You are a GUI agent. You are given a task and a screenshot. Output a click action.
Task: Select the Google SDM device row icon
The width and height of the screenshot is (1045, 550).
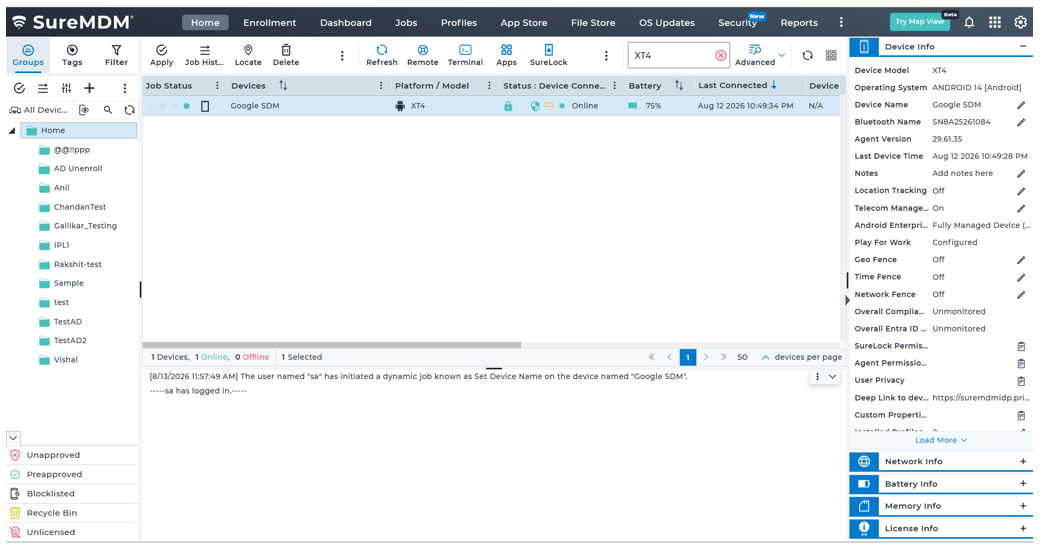click(x=205, y=106)
